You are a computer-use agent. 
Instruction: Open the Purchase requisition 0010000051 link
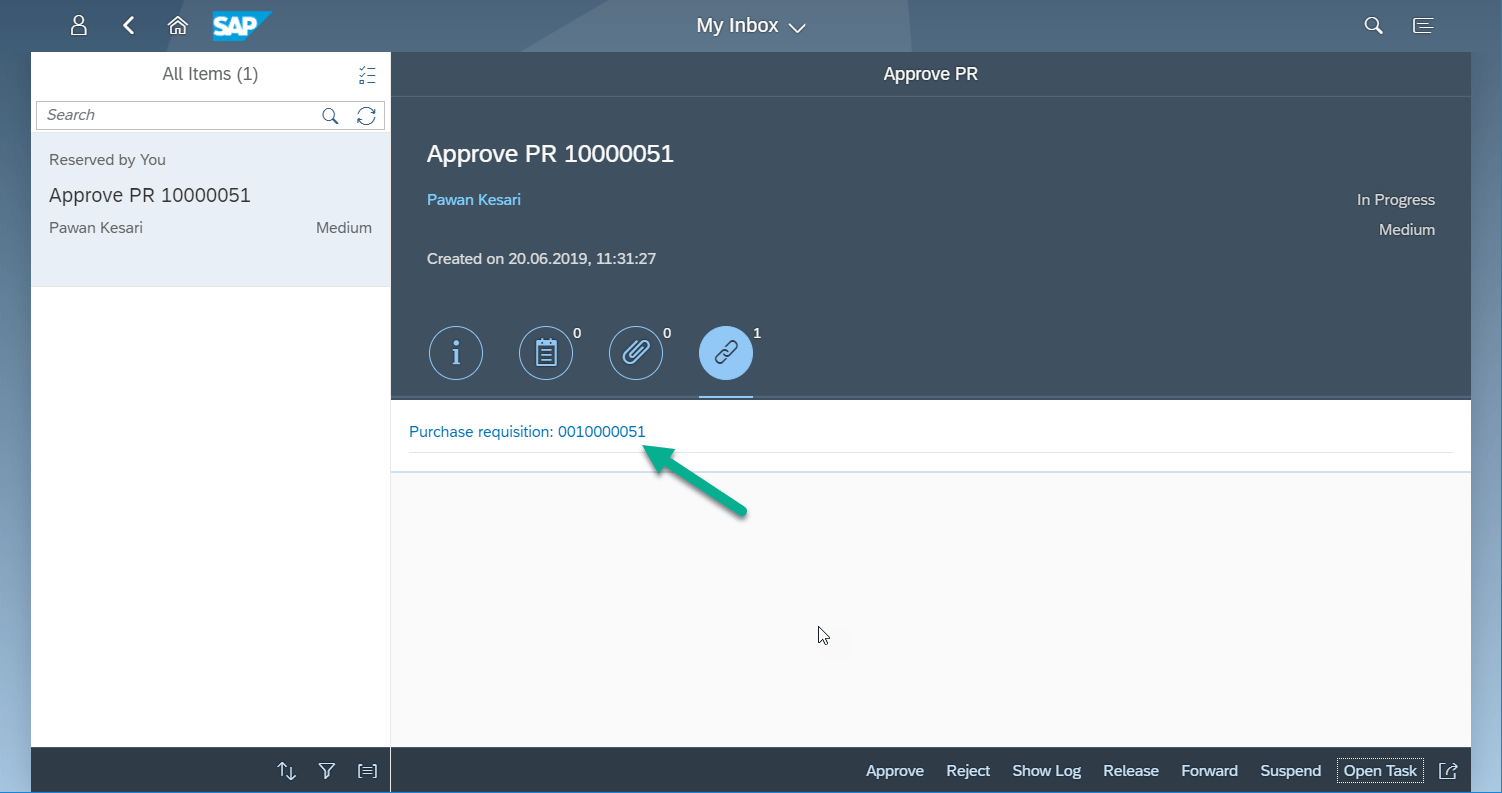click(527, 431)
